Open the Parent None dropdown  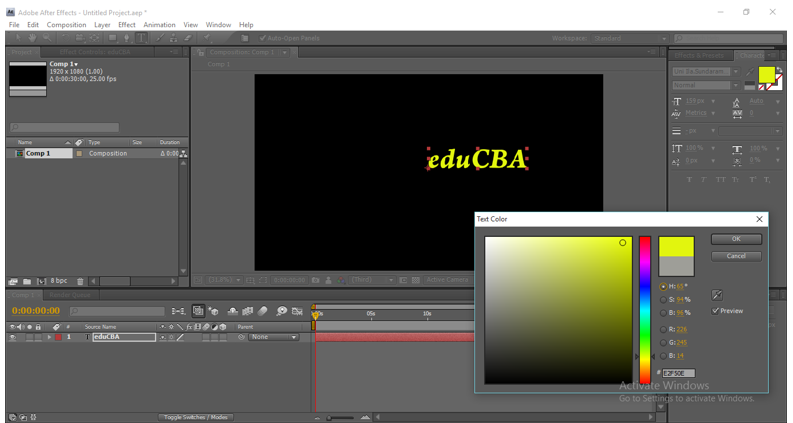(x=274, y=337)
